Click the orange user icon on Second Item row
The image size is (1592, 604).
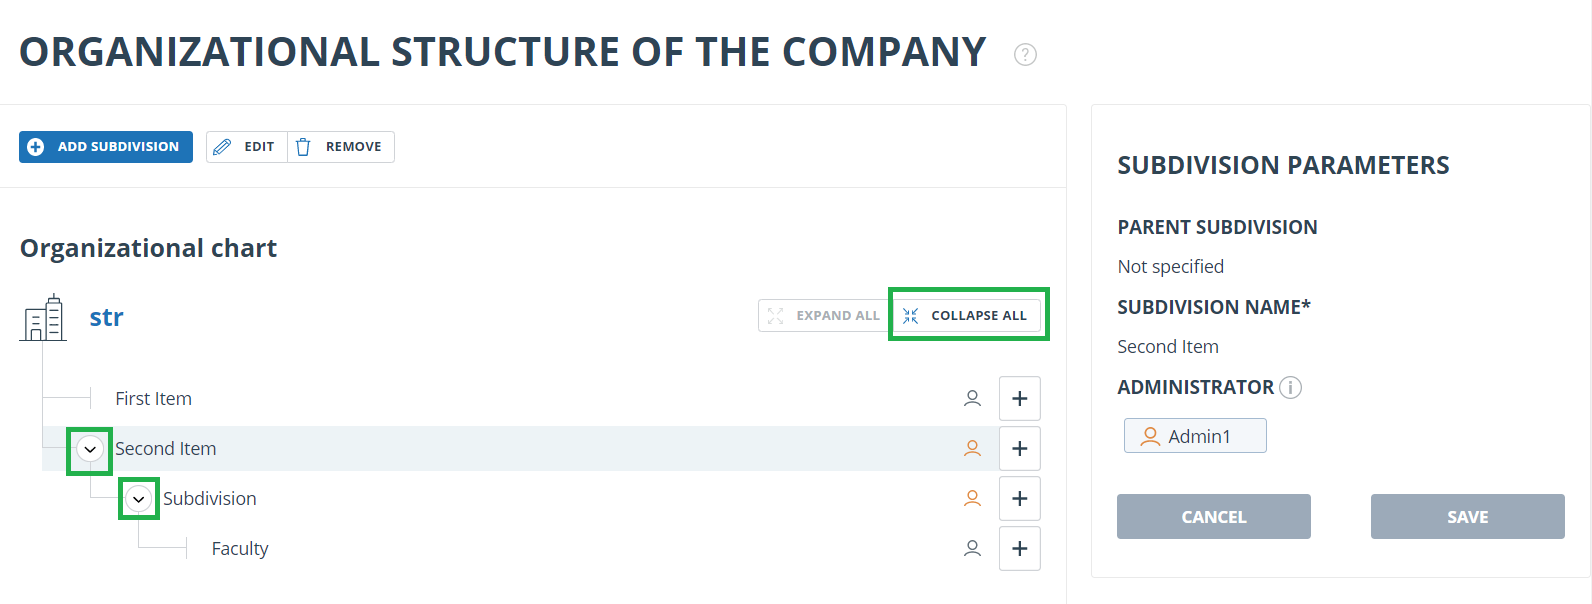pos(972,448)
